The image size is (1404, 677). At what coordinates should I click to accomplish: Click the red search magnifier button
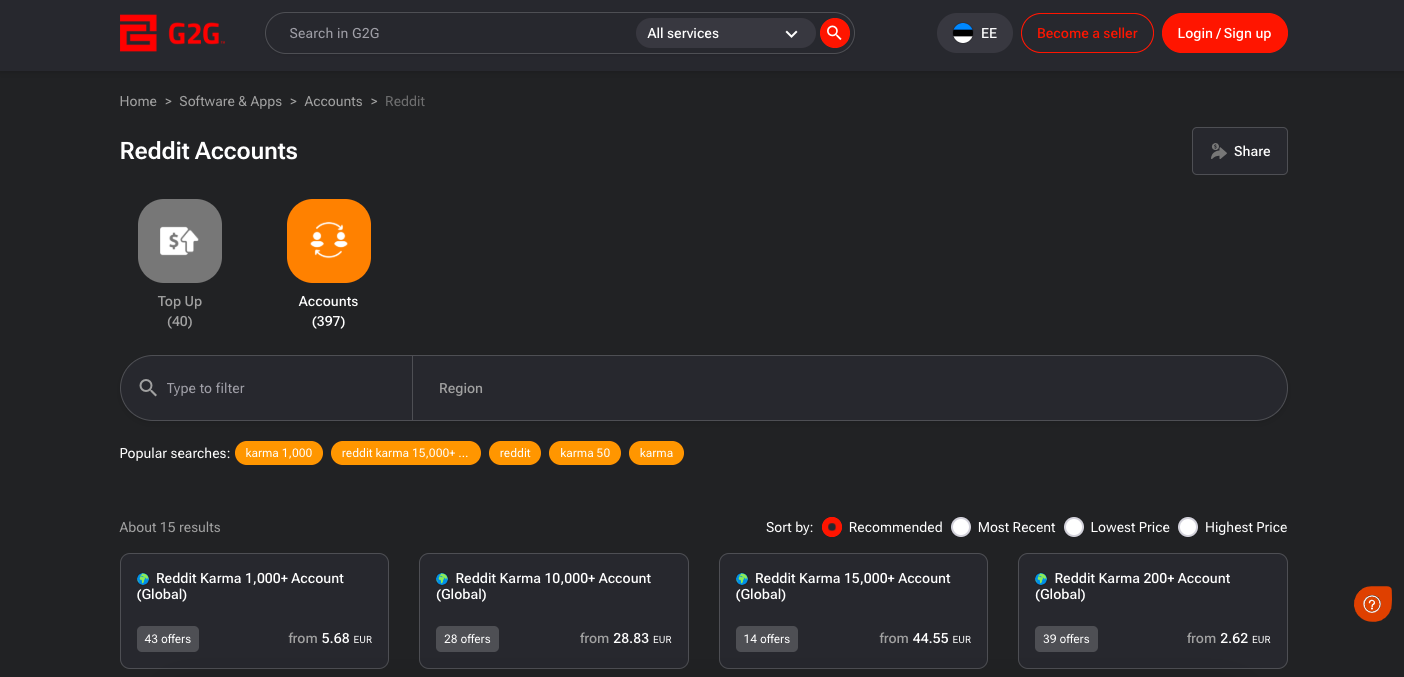point(834,33)
